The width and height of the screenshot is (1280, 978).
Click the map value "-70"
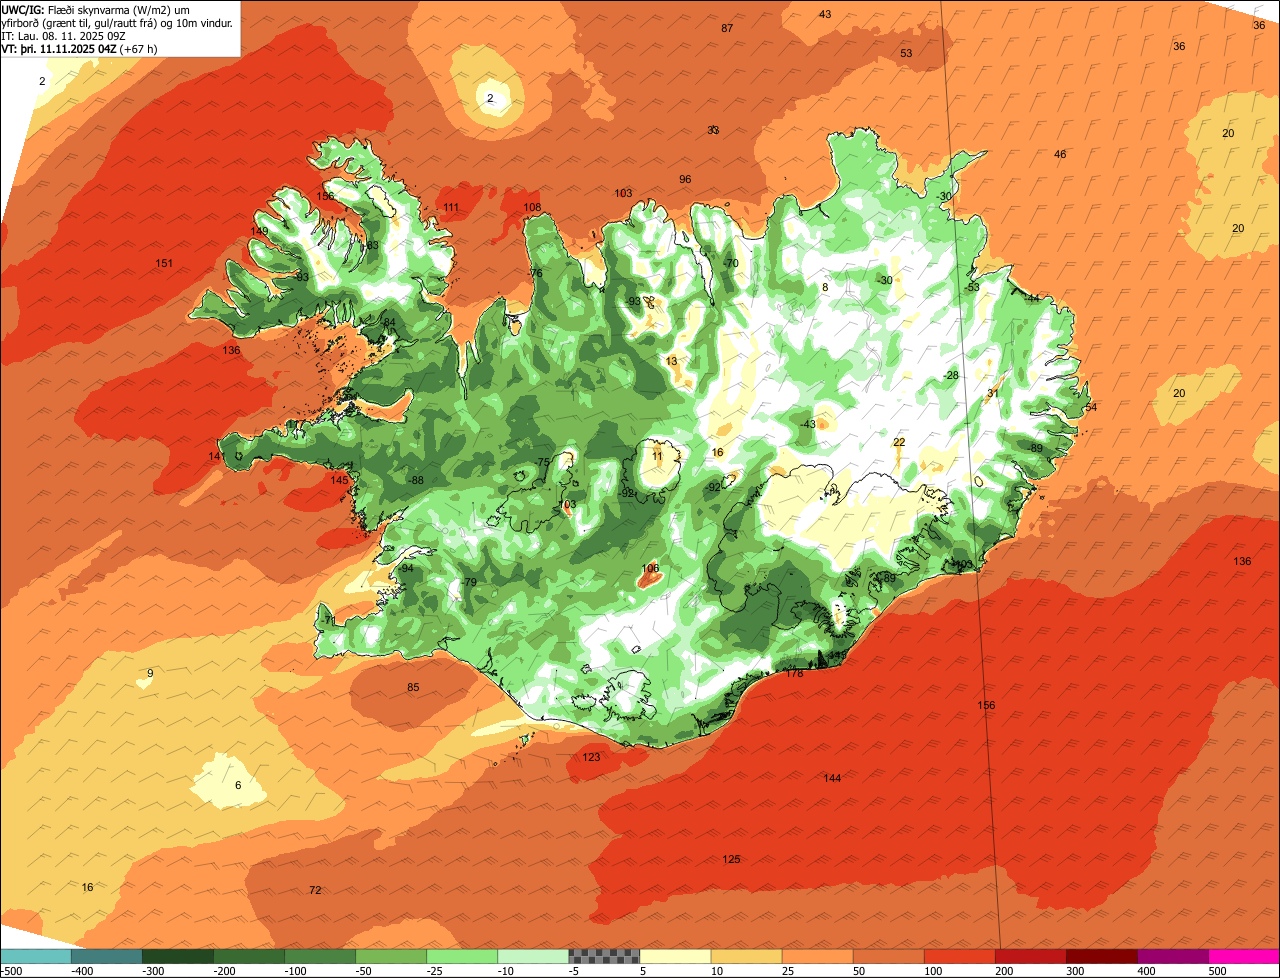731,264
